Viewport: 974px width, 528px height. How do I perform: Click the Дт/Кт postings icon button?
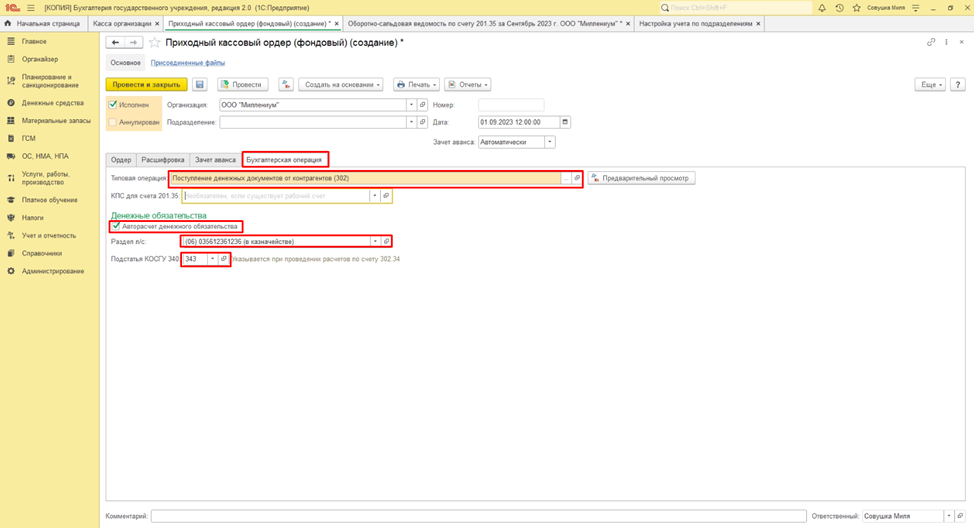(x=286, y=84)
